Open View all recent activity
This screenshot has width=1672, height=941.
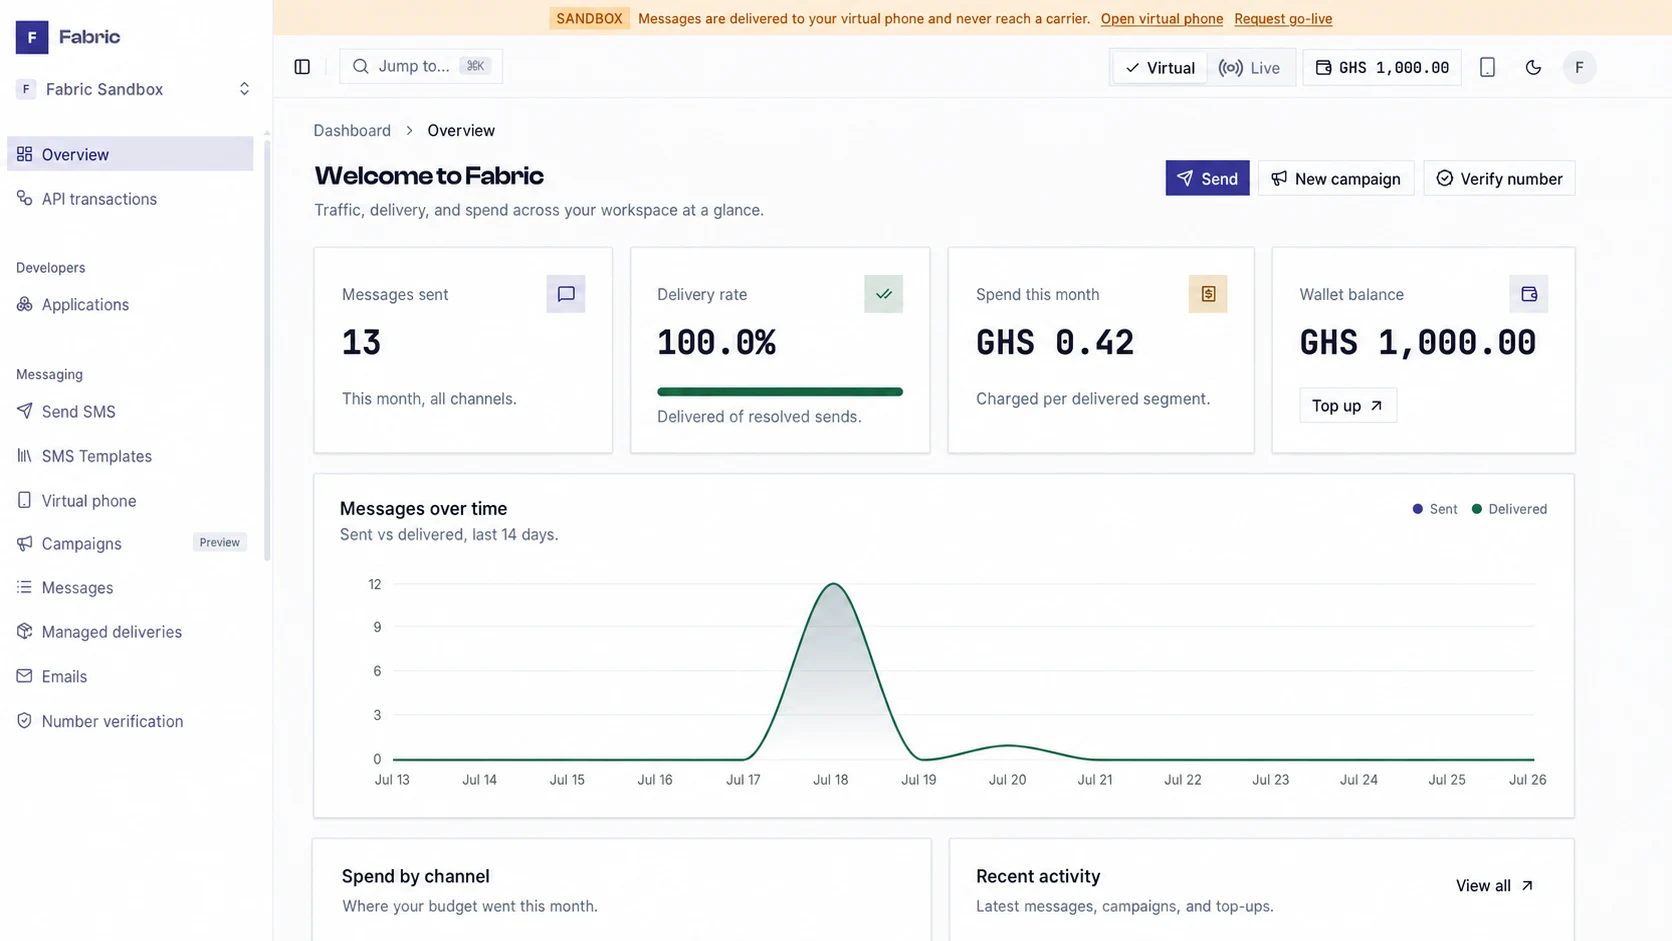point(1494,886)
